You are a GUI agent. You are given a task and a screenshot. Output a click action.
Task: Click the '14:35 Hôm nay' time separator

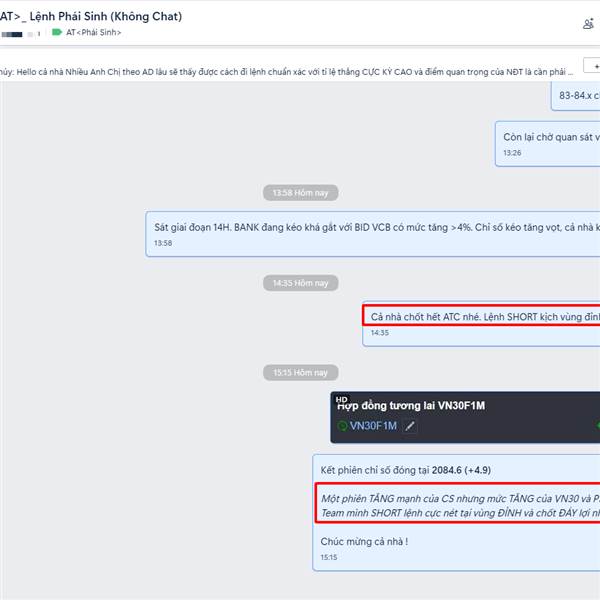pyautogui.click(x=300, y=283)
